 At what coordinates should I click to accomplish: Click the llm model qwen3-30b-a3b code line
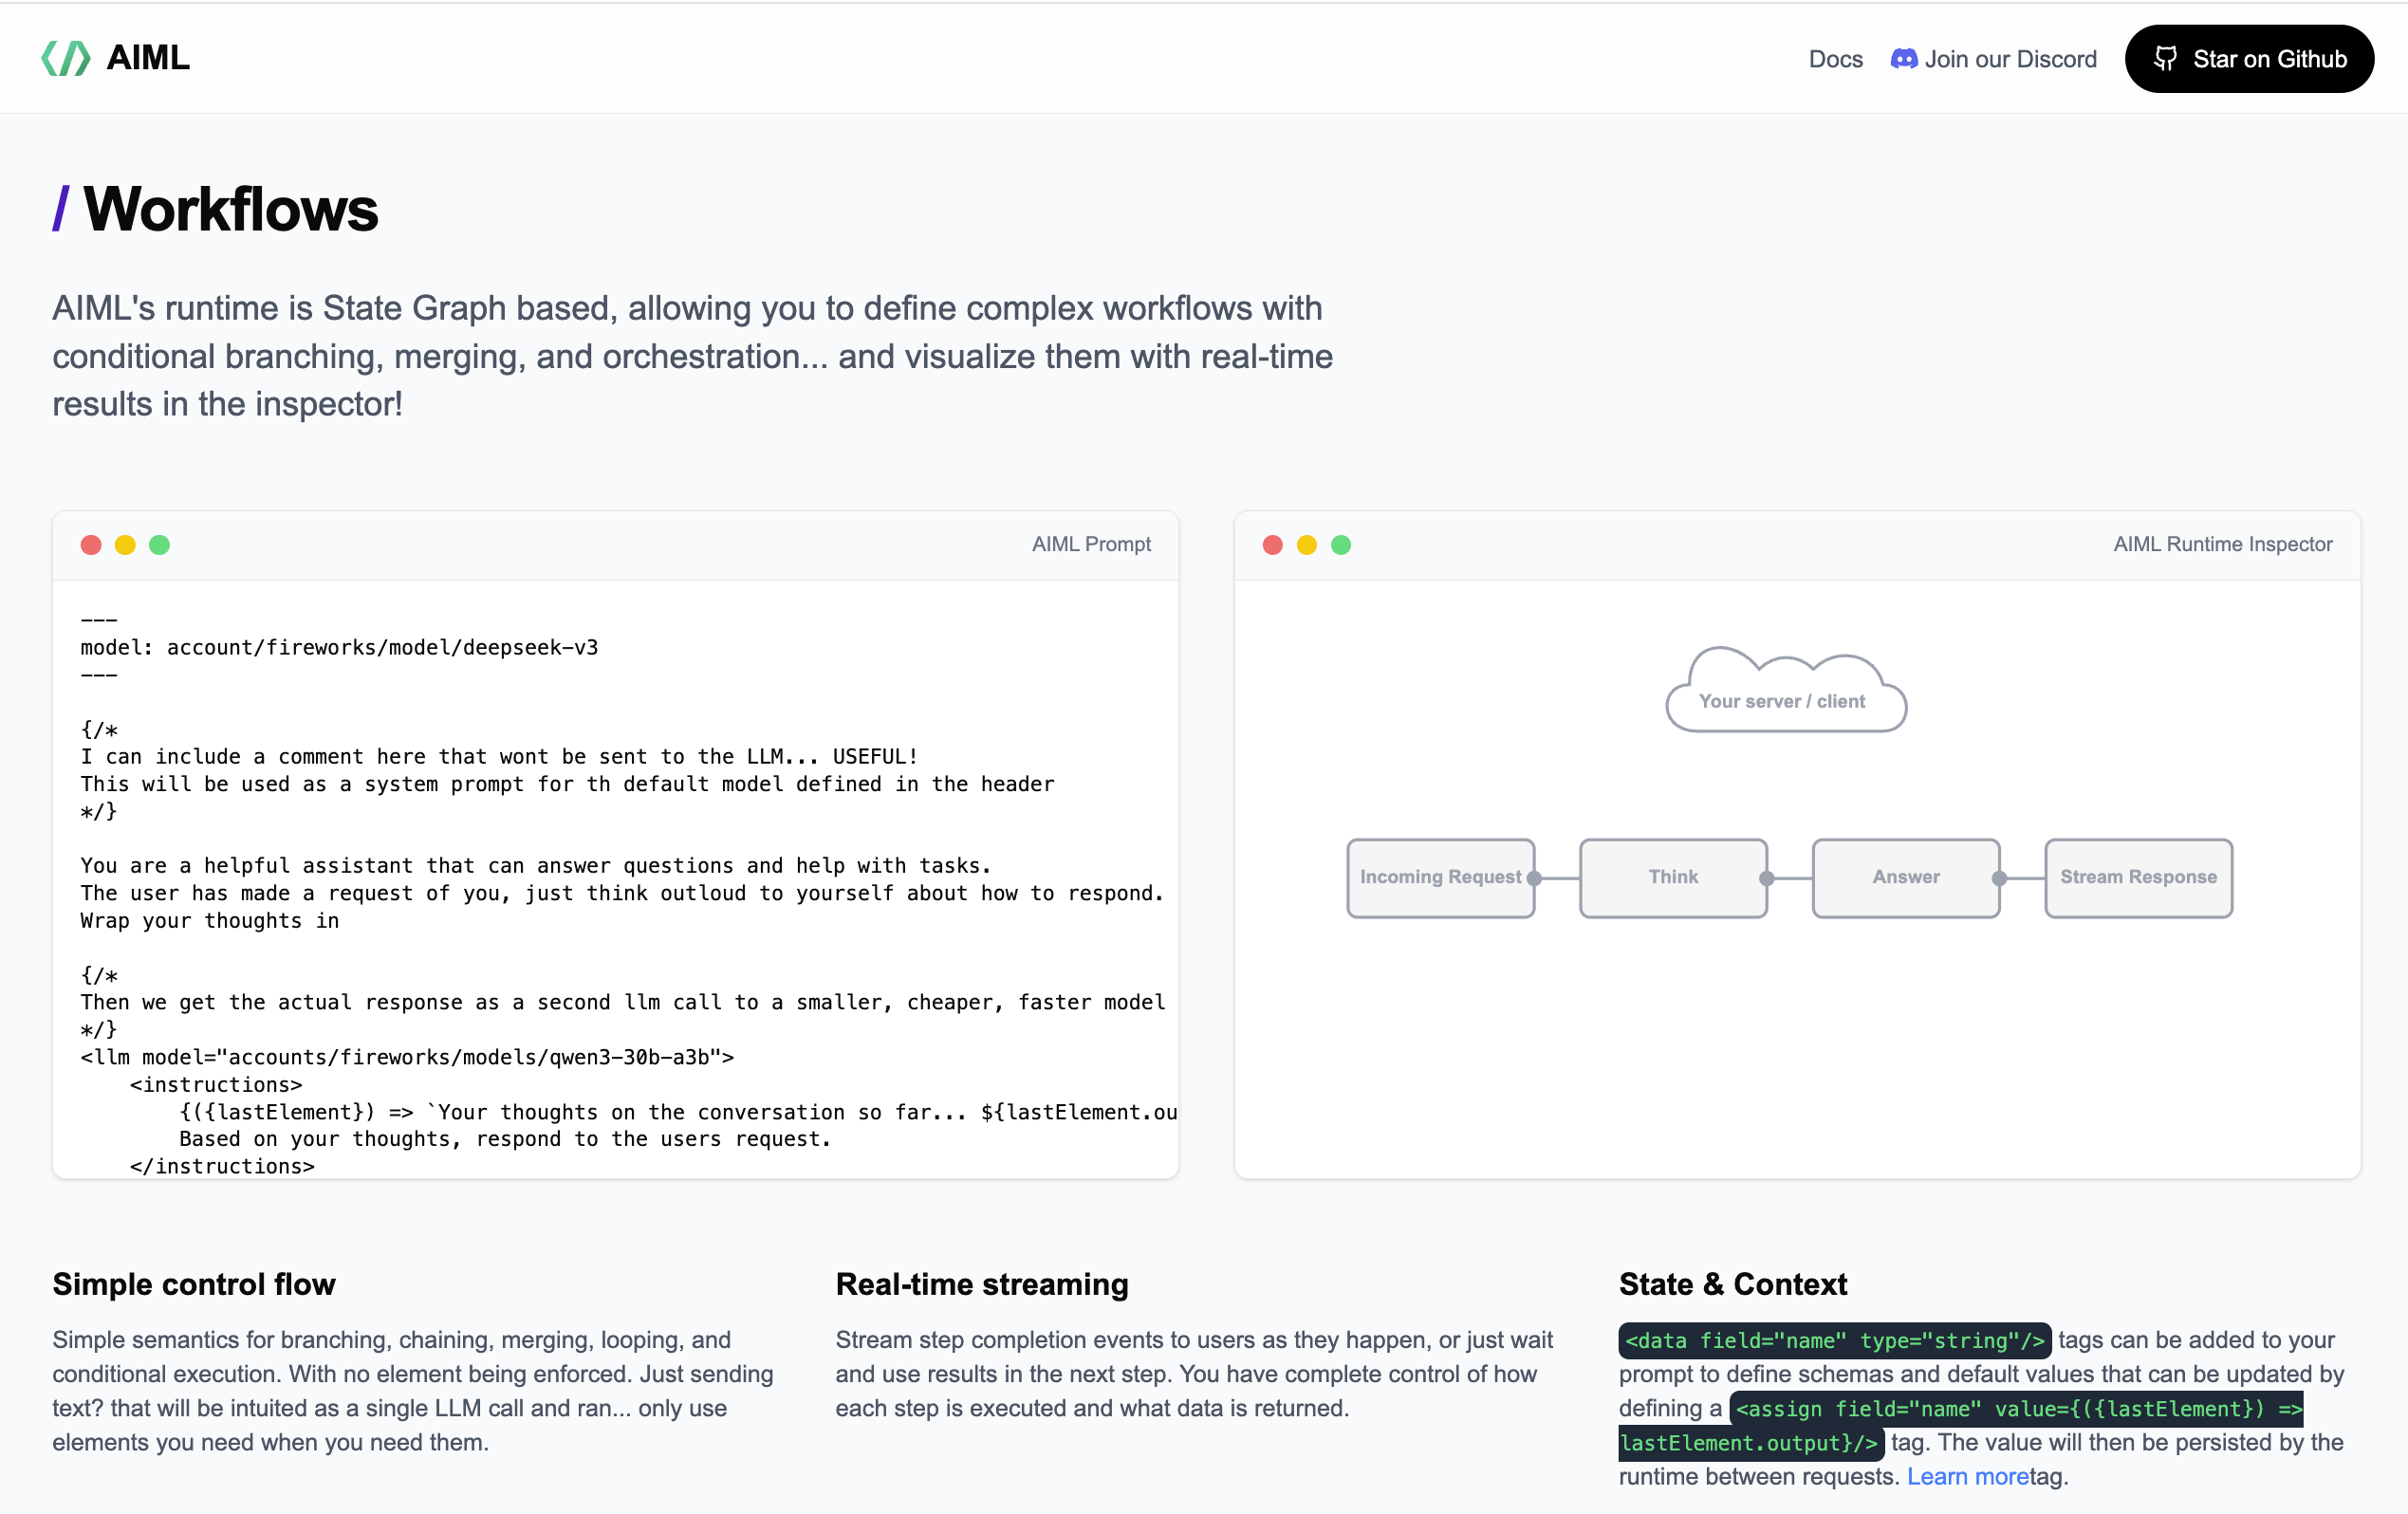click(x=407, y=1058)
